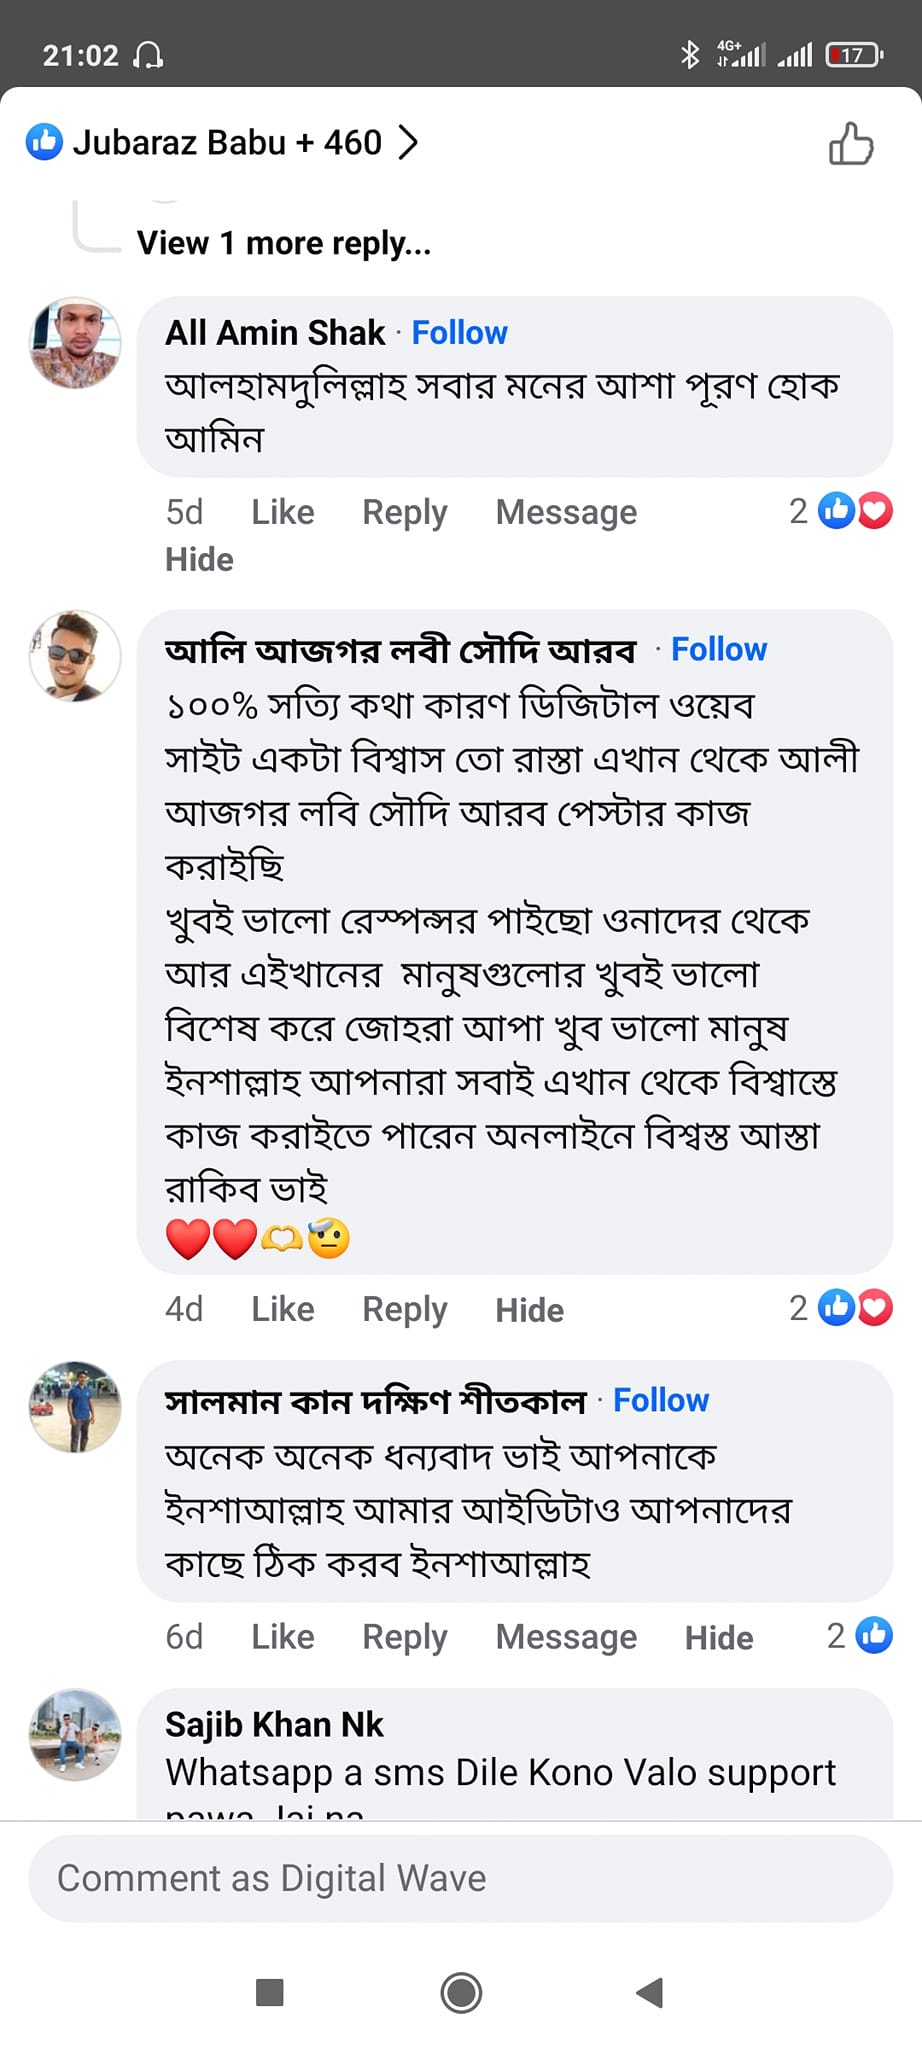Tap the Comment as Digital Wave field
The width and height of the screenshot is (922, 2048).
[x=460, y=1878]
